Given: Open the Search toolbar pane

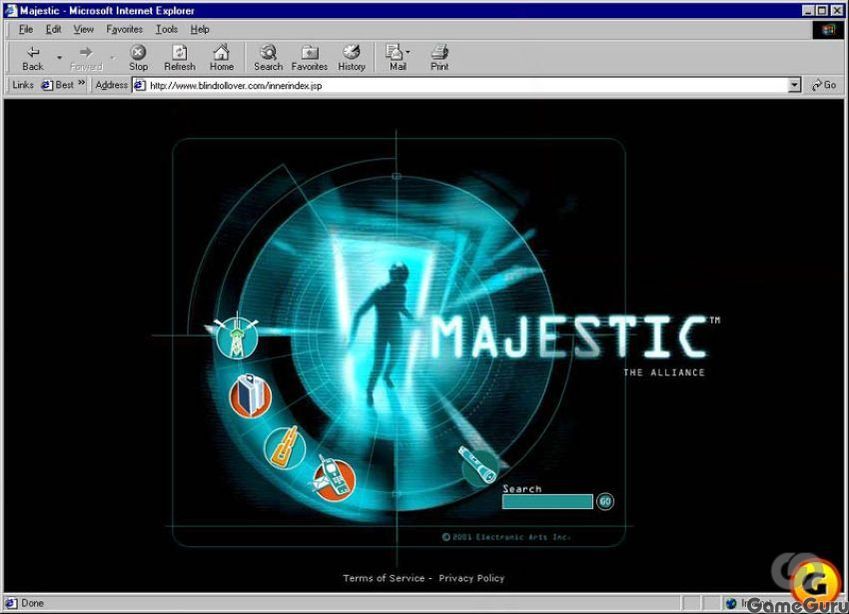Looking at the screenshot, I should [x=268, y=58].
